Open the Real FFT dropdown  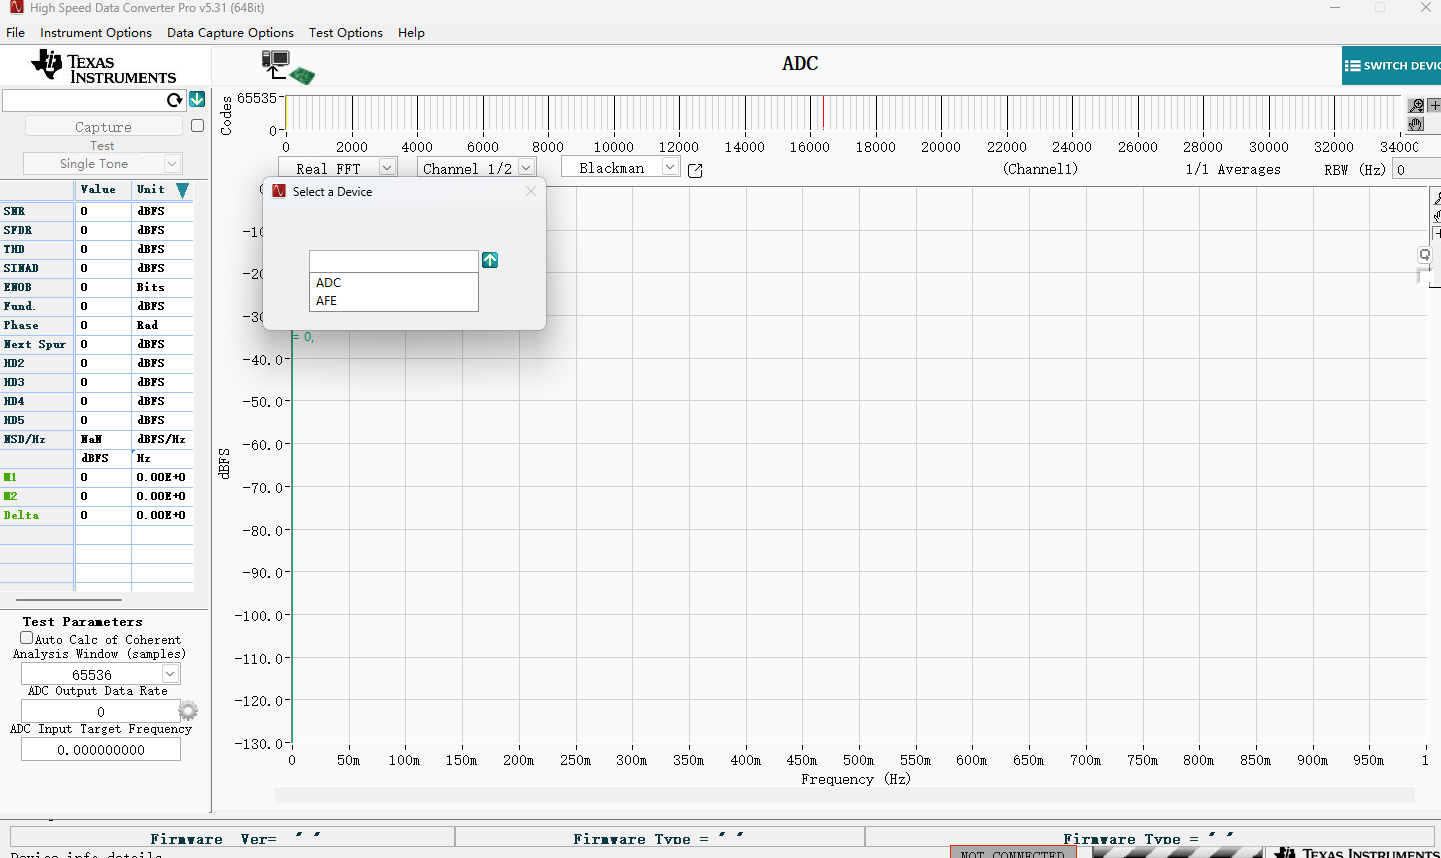click(x=387, y=168)
